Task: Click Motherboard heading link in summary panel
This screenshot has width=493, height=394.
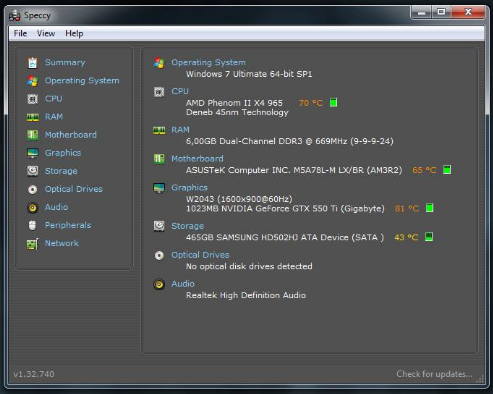Action: click(x=197, y=158)
